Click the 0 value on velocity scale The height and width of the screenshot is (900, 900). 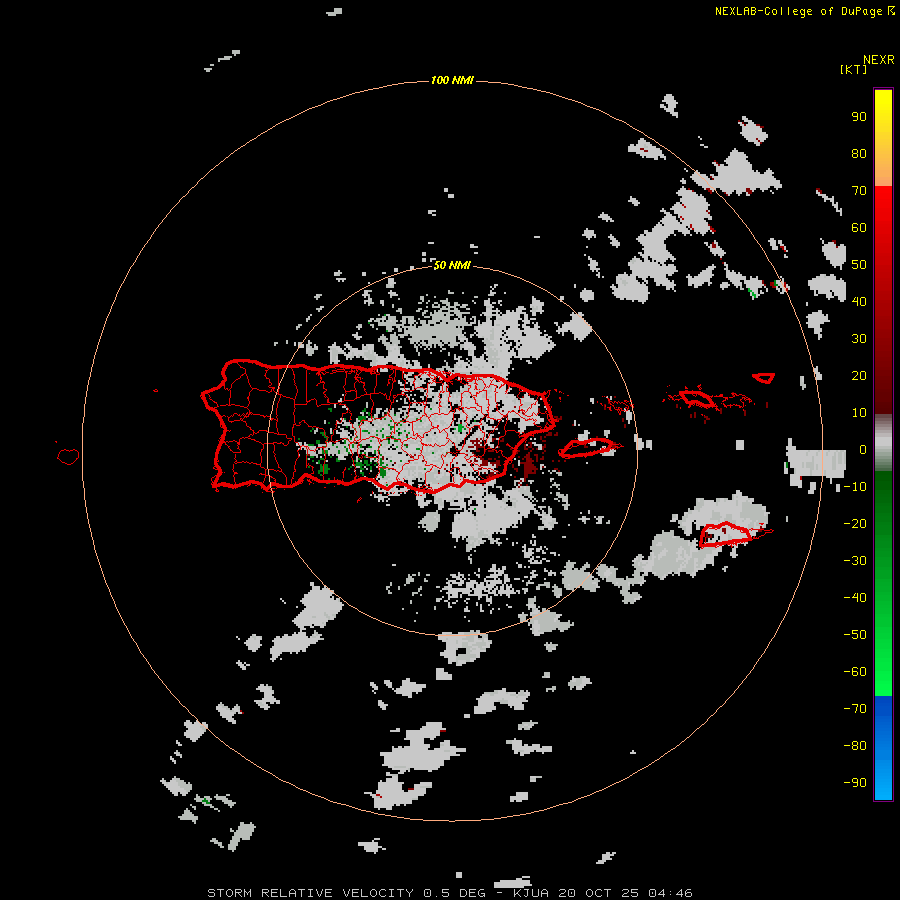click(x=863, y=450)
